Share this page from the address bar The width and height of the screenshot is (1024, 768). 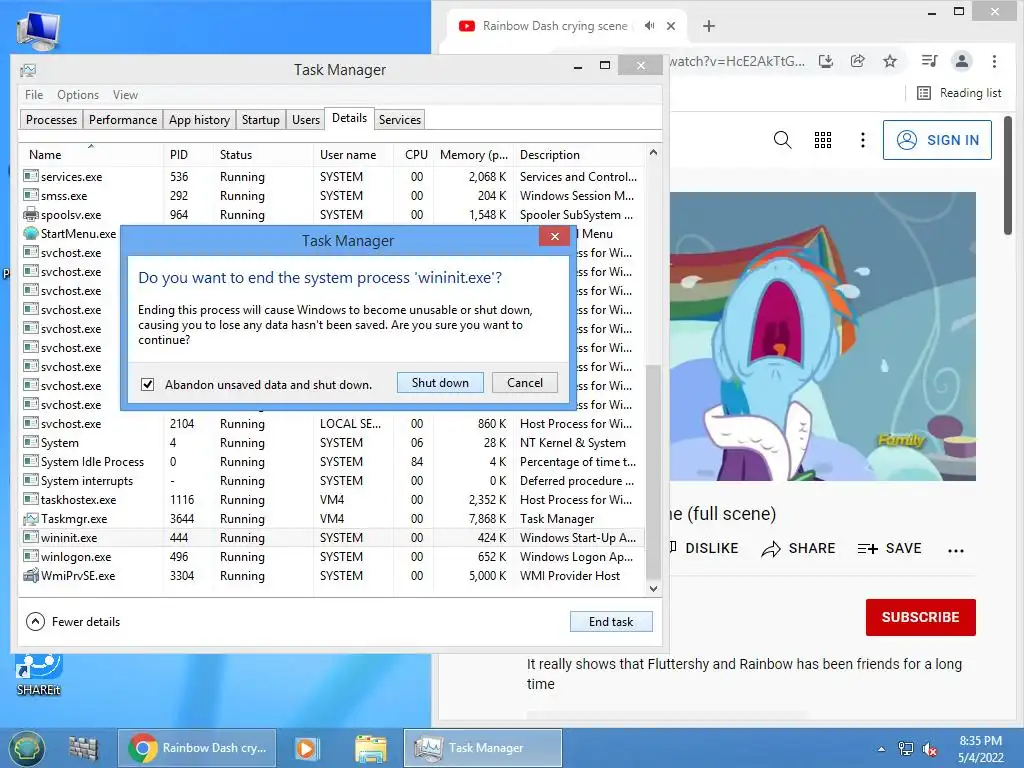(x=857, y=61)
